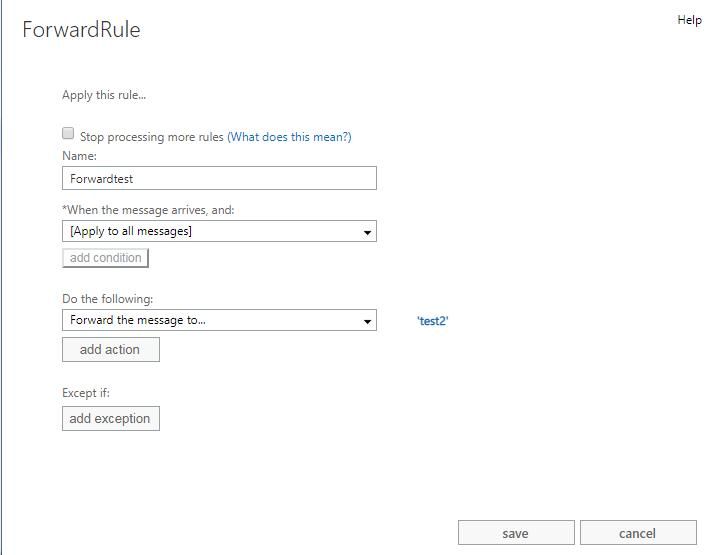This screenshot has height=555, width=721.
Task: Click the 'Except if:' label
Action: click(86, 393)
